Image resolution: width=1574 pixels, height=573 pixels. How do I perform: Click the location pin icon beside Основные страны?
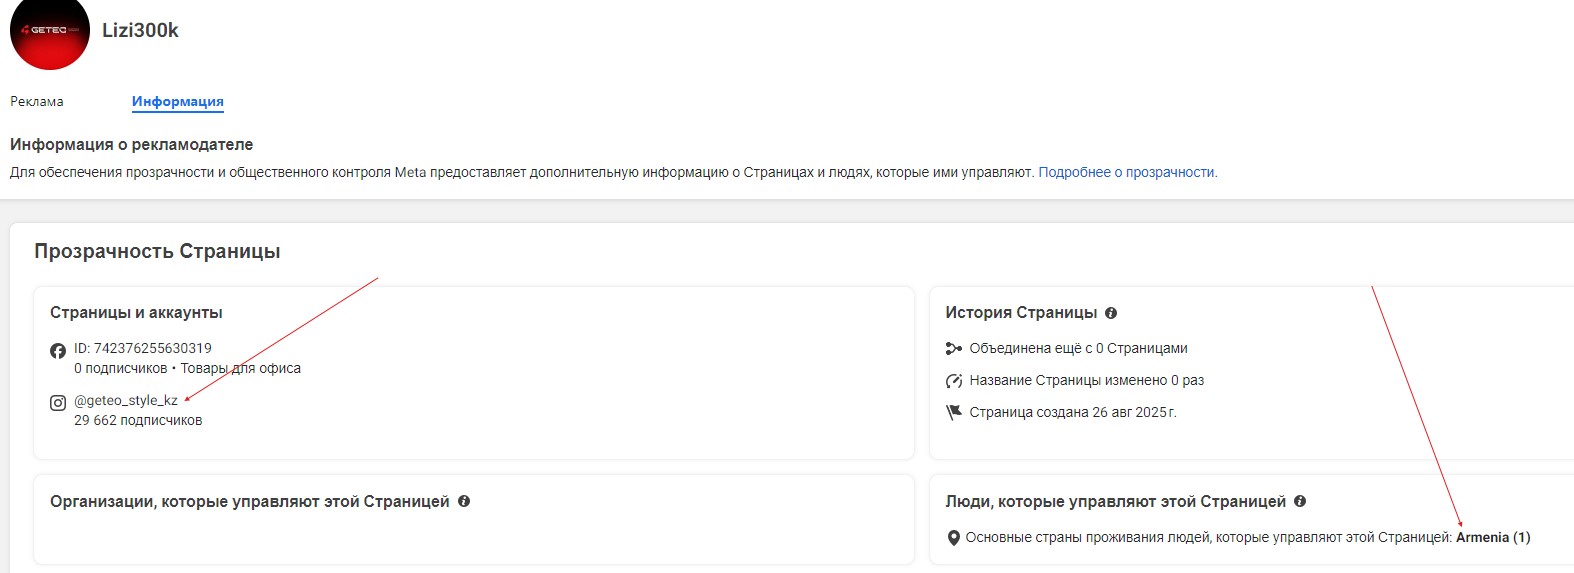[954, 538]
